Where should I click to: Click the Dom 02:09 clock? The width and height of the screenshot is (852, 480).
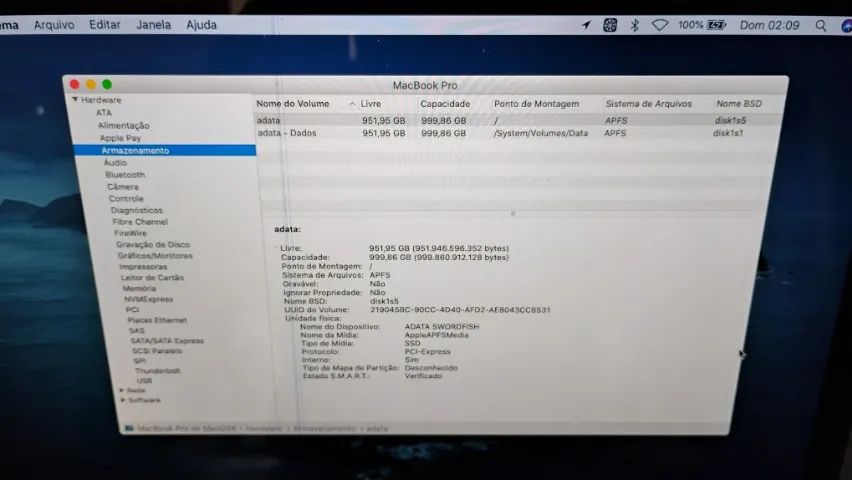tap(769, 25)
